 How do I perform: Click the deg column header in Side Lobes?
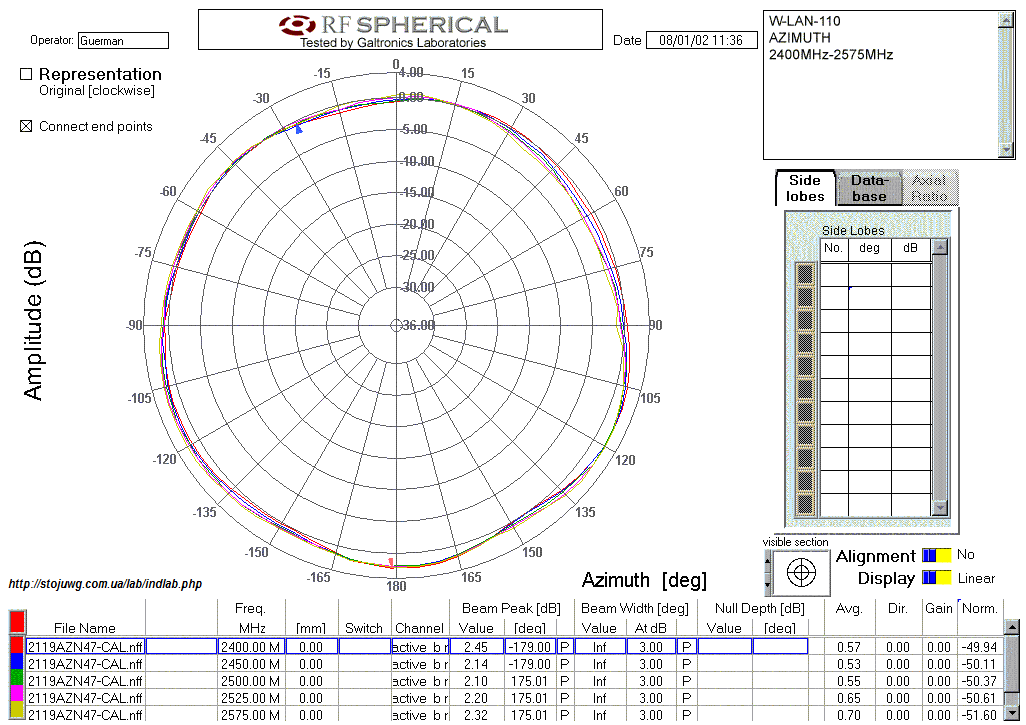(x=870, y=248)
